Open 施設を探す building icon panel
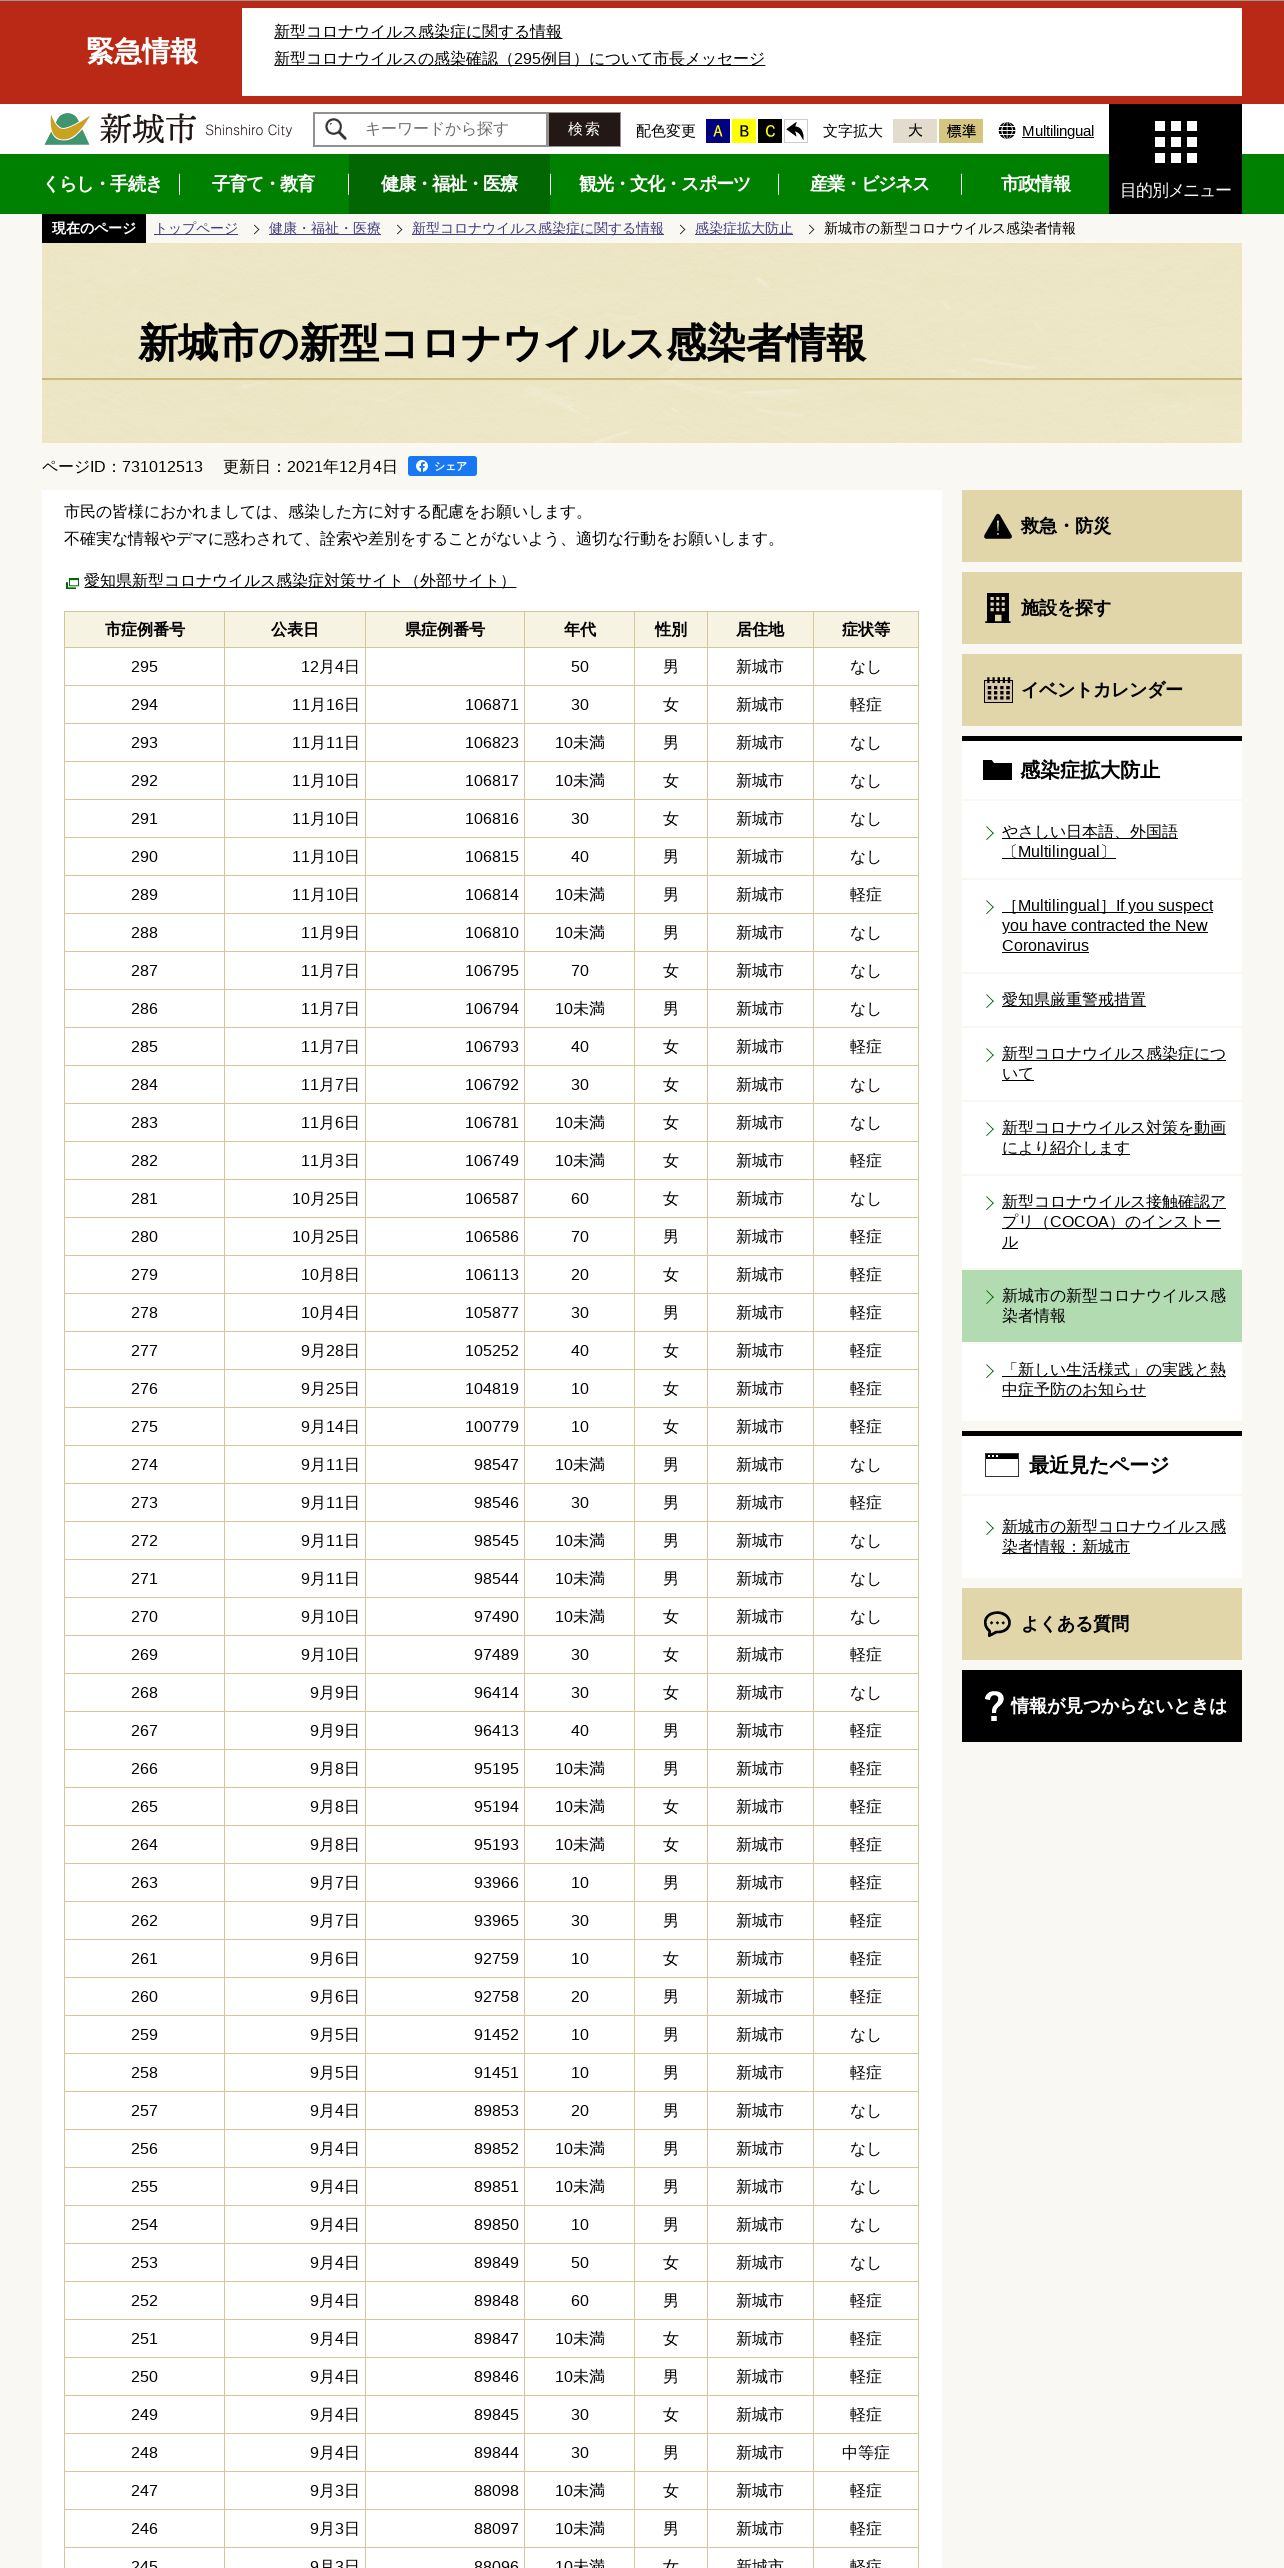The width and height of the screenshot is (1284, 2568). [1102, 608]
